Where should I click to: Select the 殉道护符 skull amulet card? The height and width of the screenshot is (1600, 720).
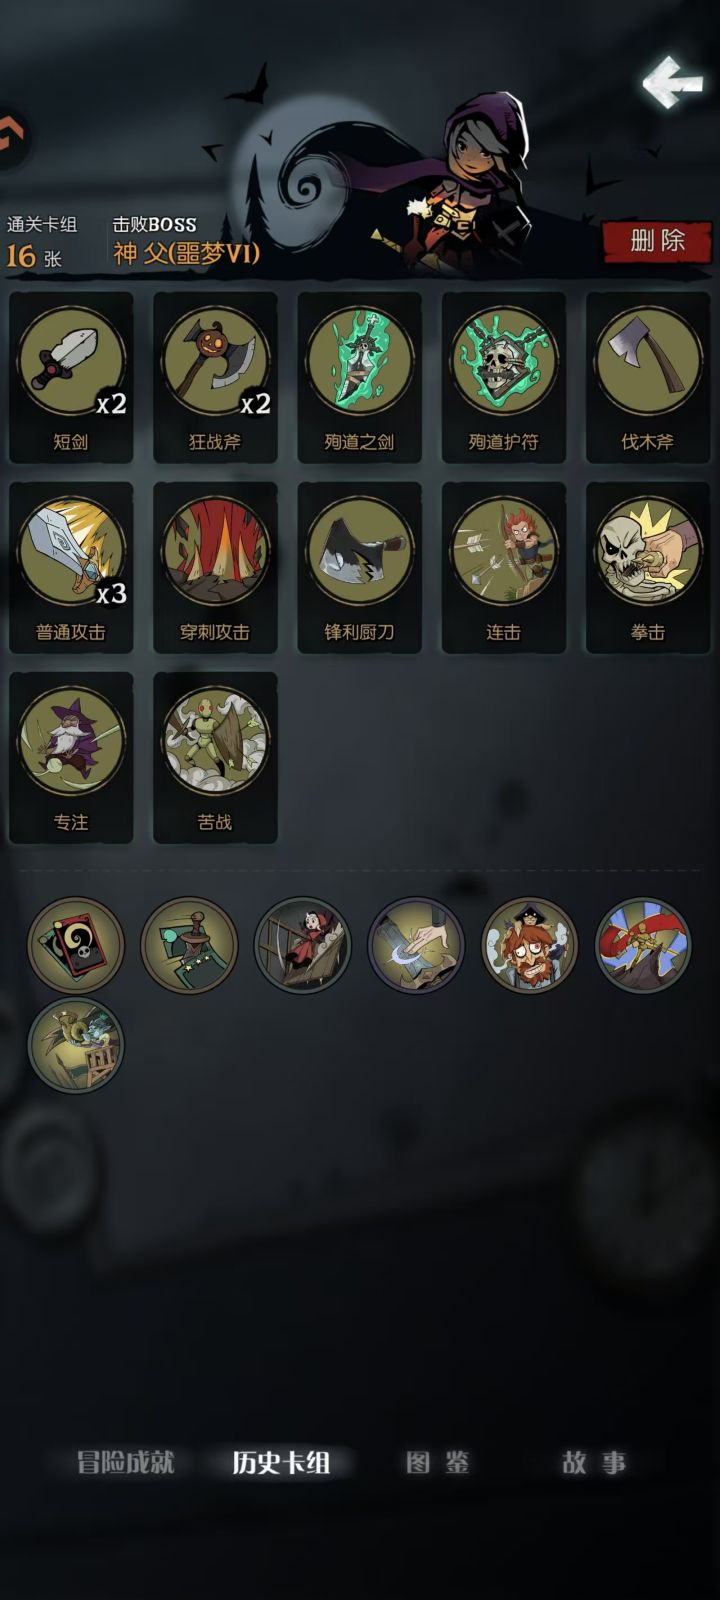coord(503,378)
